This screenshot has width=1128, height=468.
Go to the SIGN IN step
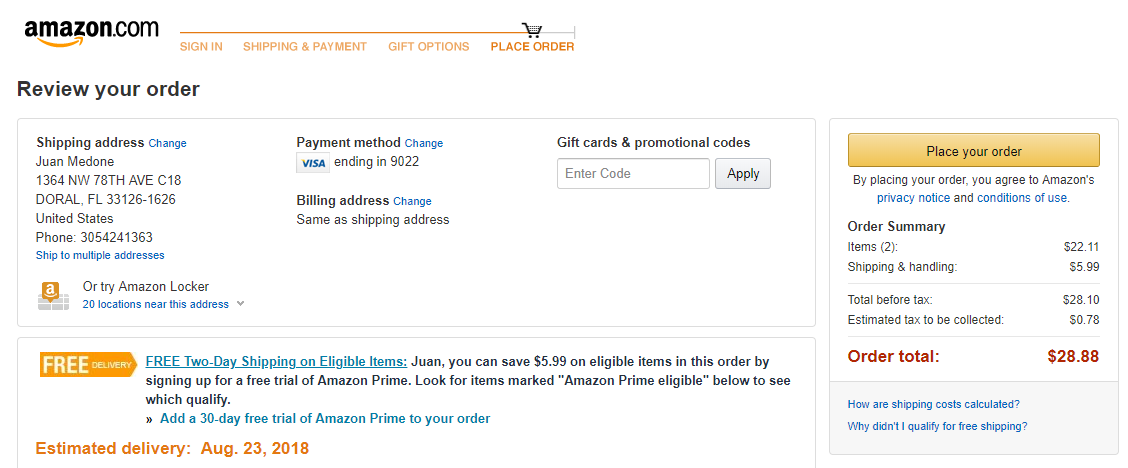click(x=201, y=47)
